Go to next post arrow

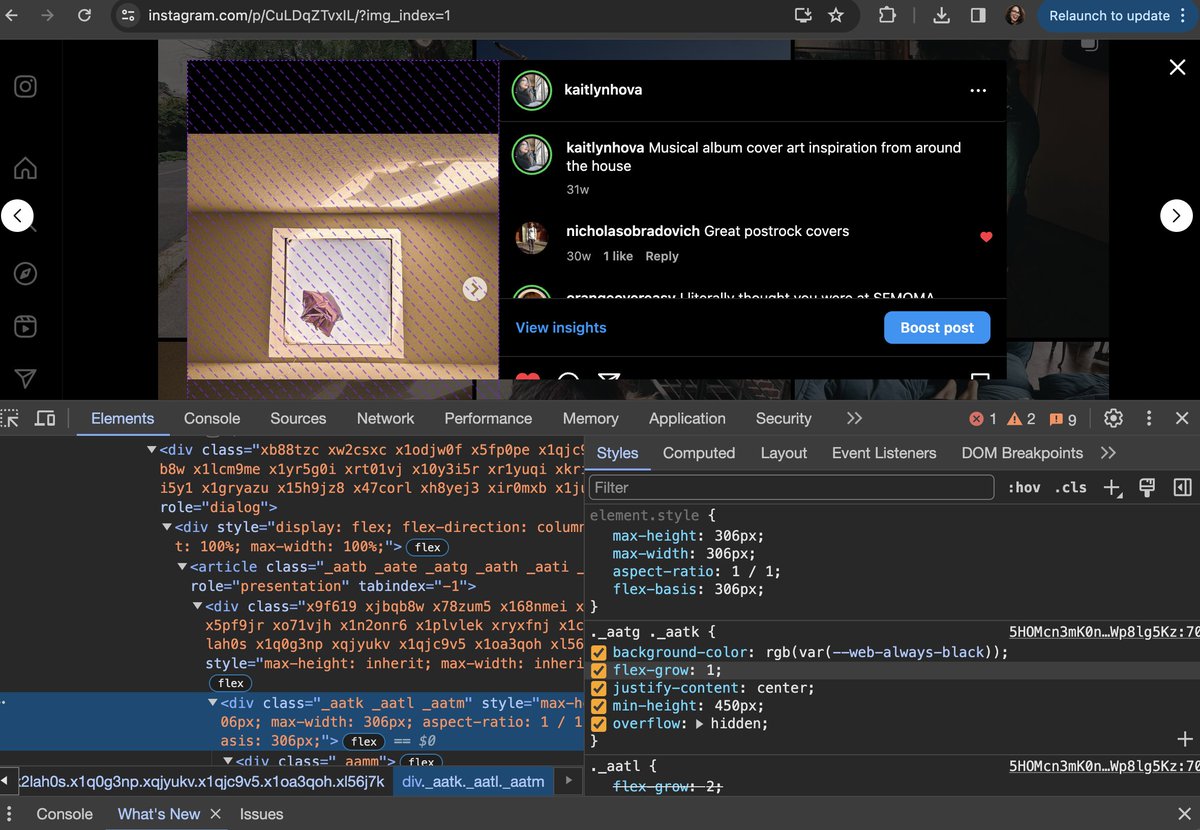coord(1176,215)
